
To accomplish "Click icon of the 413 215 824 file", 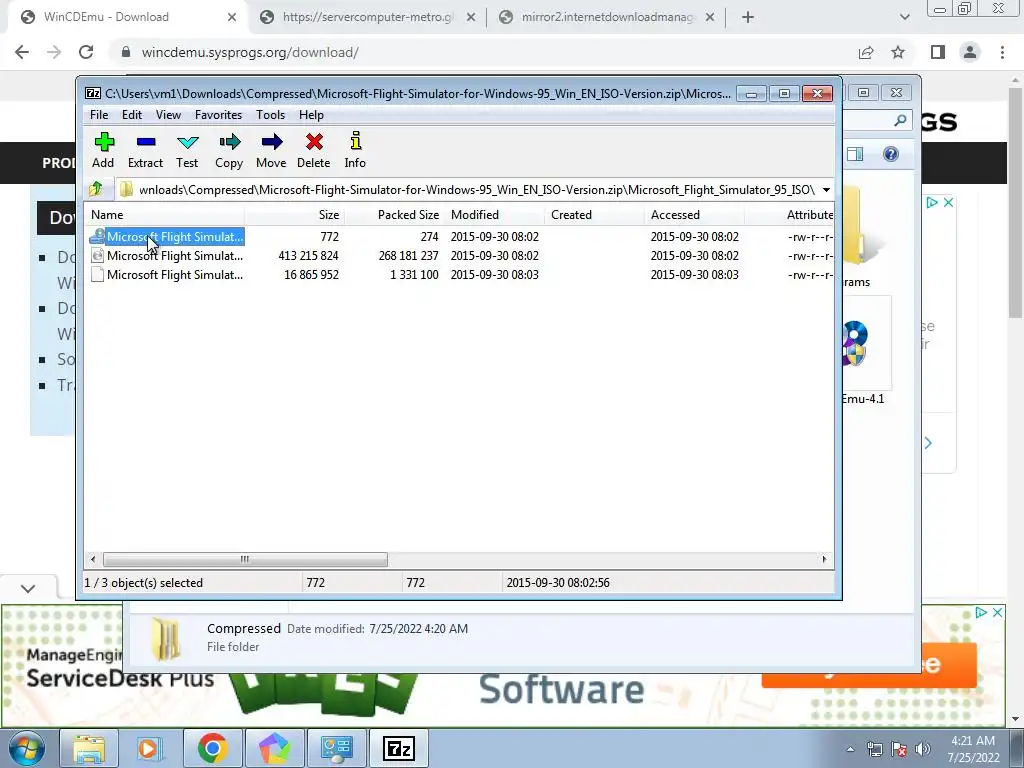I will point(97,255).
